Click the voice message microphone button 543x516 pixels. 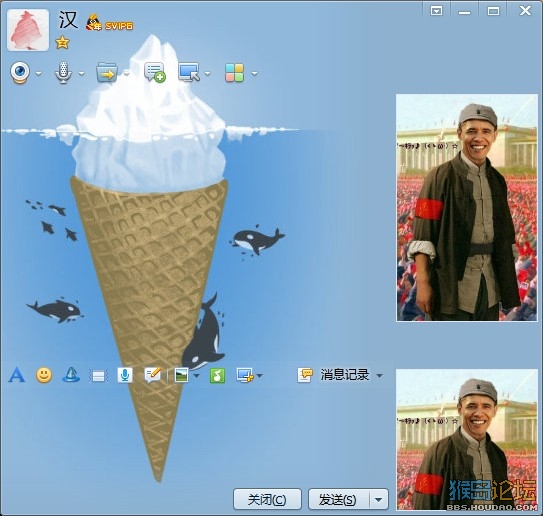pyautogui.click(x=125, y=375)
